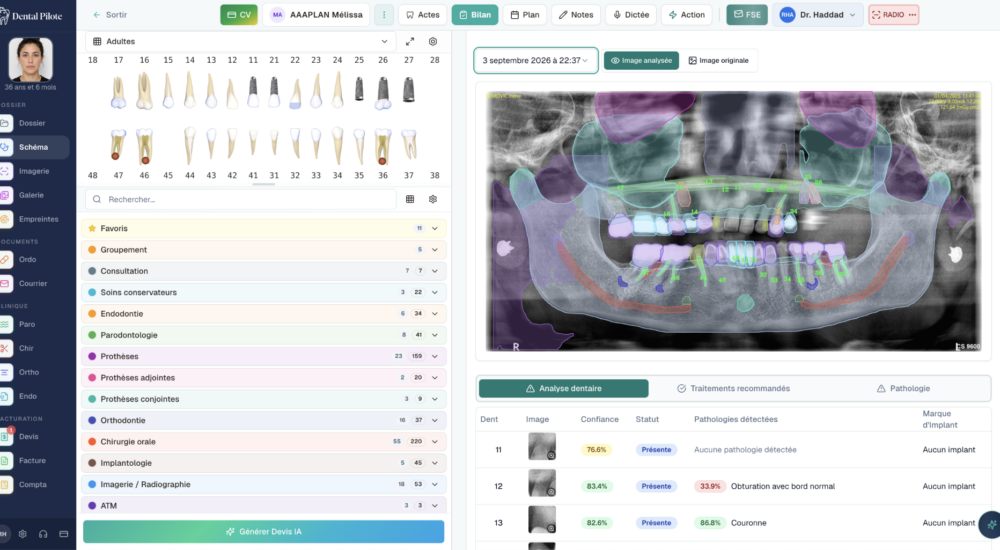
Task: Open the Chir module
Action: (26, 348)
